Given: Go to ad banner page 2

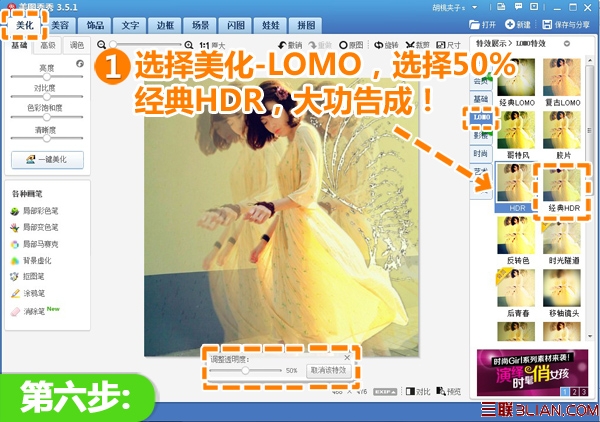Looking at the screenshot, I should click(574, 391).
